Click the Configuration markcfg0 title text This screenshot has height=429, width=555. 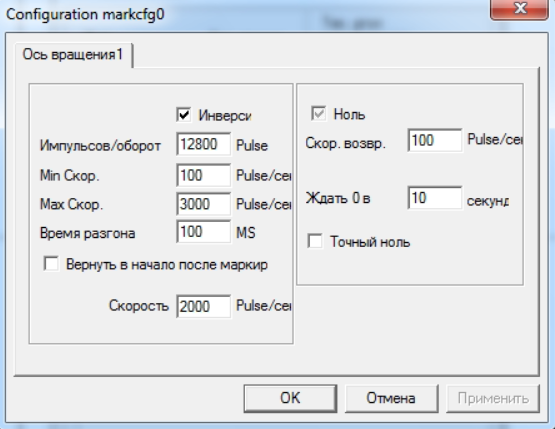(x=85, y=15)
